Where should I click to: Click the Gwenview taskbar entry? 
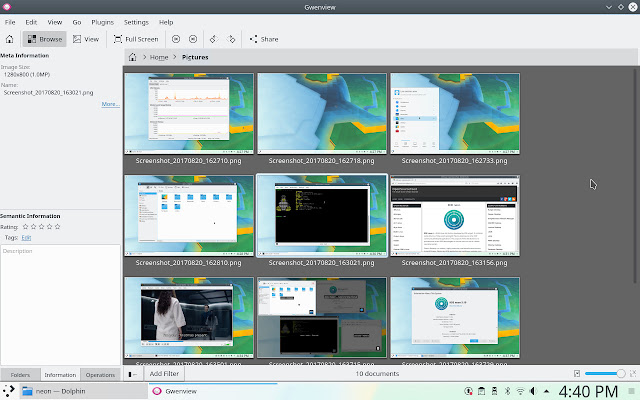pyautogui.click(x=213, y=391)
